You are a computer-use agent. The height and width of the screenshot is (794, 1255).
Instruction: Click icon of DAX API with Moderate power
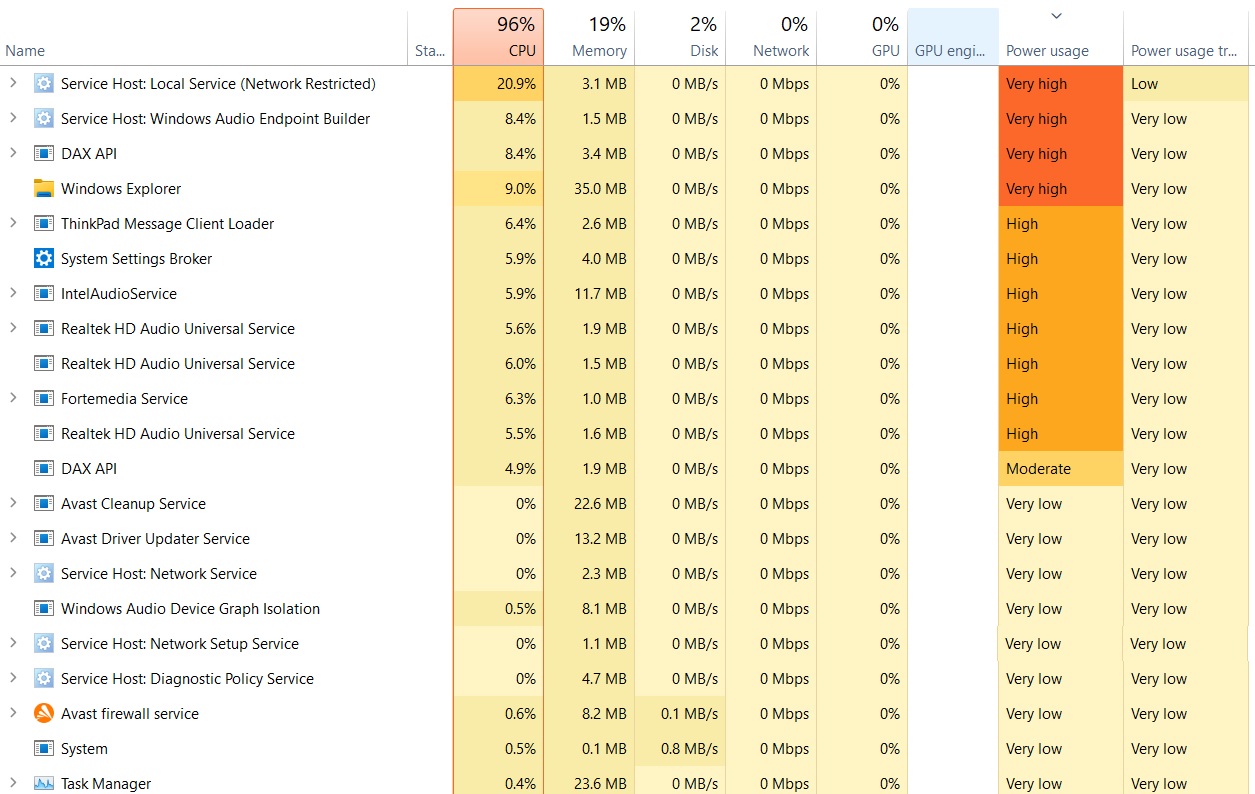point(43,469)
